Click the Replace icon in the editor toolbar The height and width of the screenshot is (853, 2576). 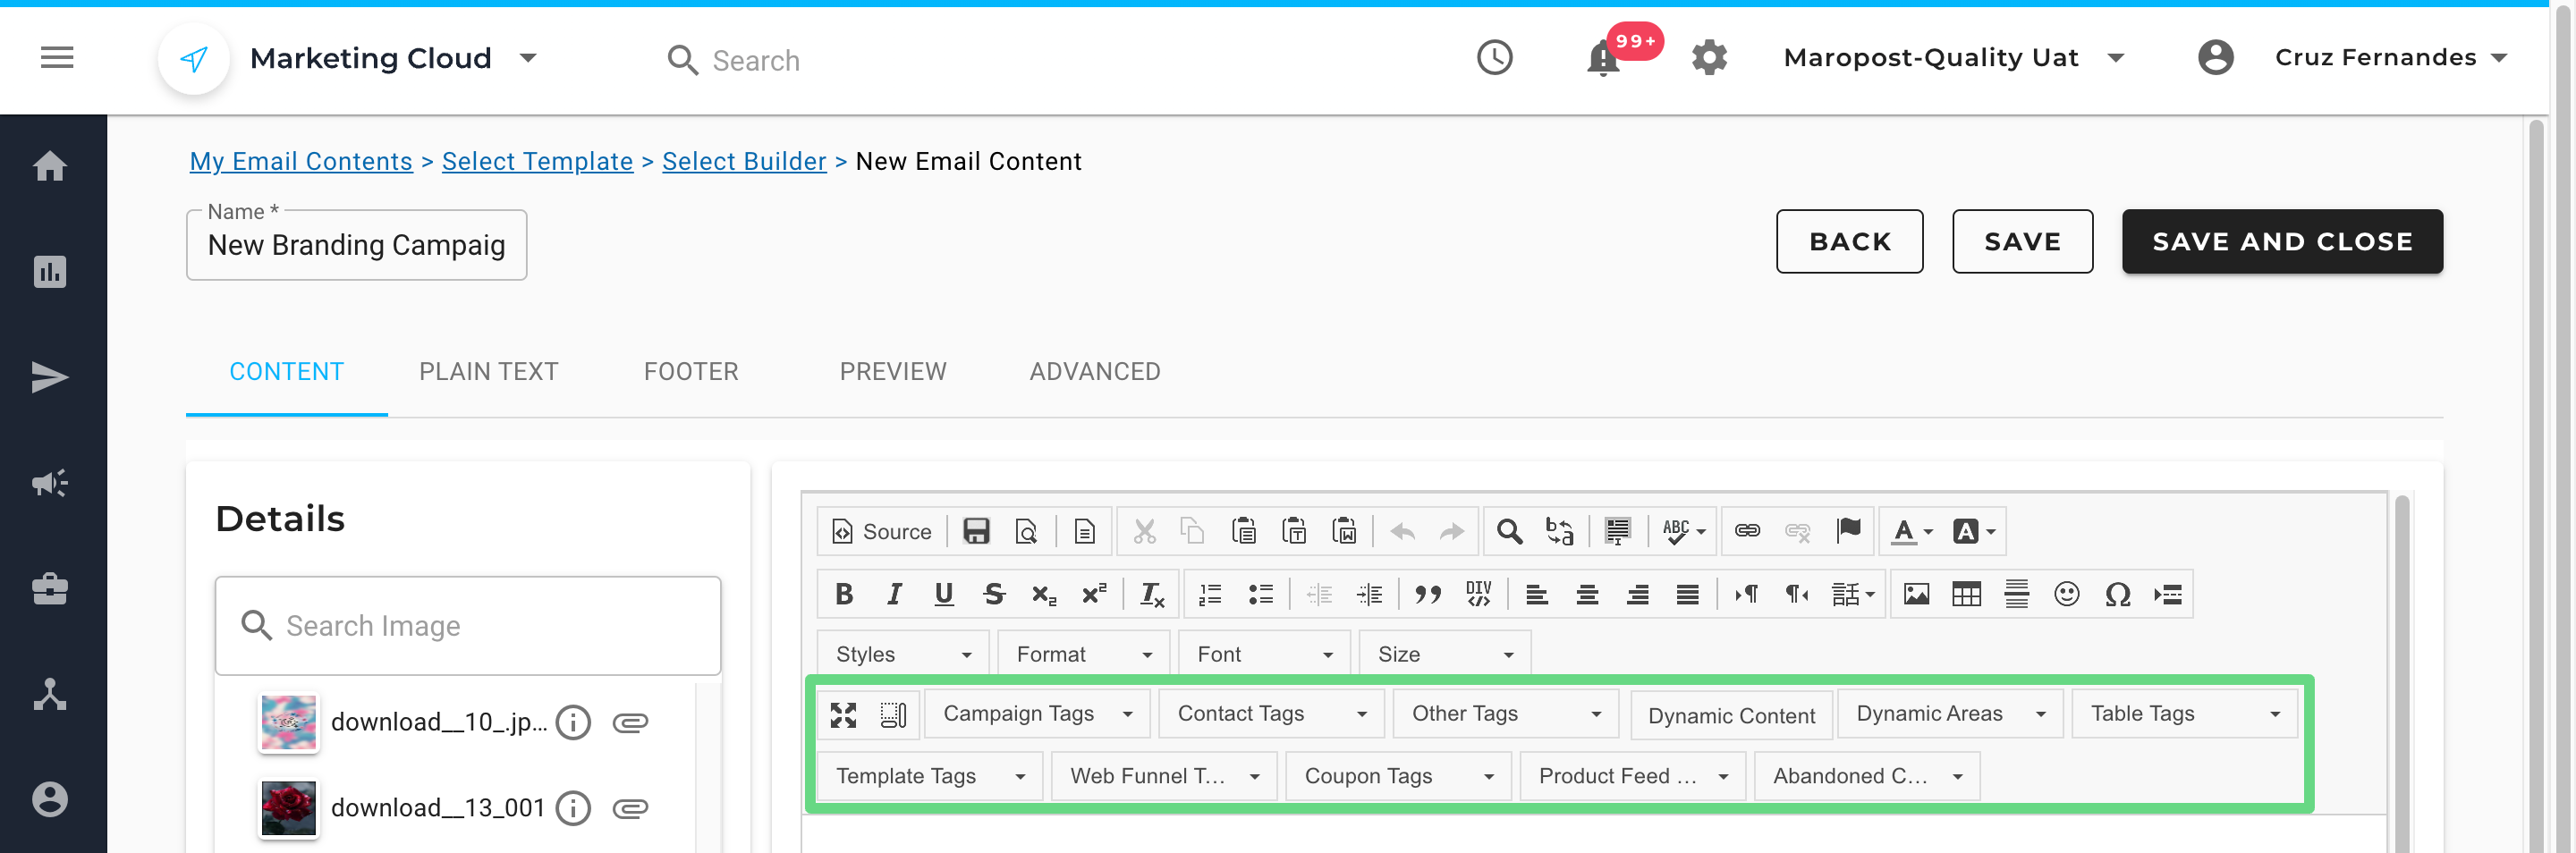(x=1559, y=531)
